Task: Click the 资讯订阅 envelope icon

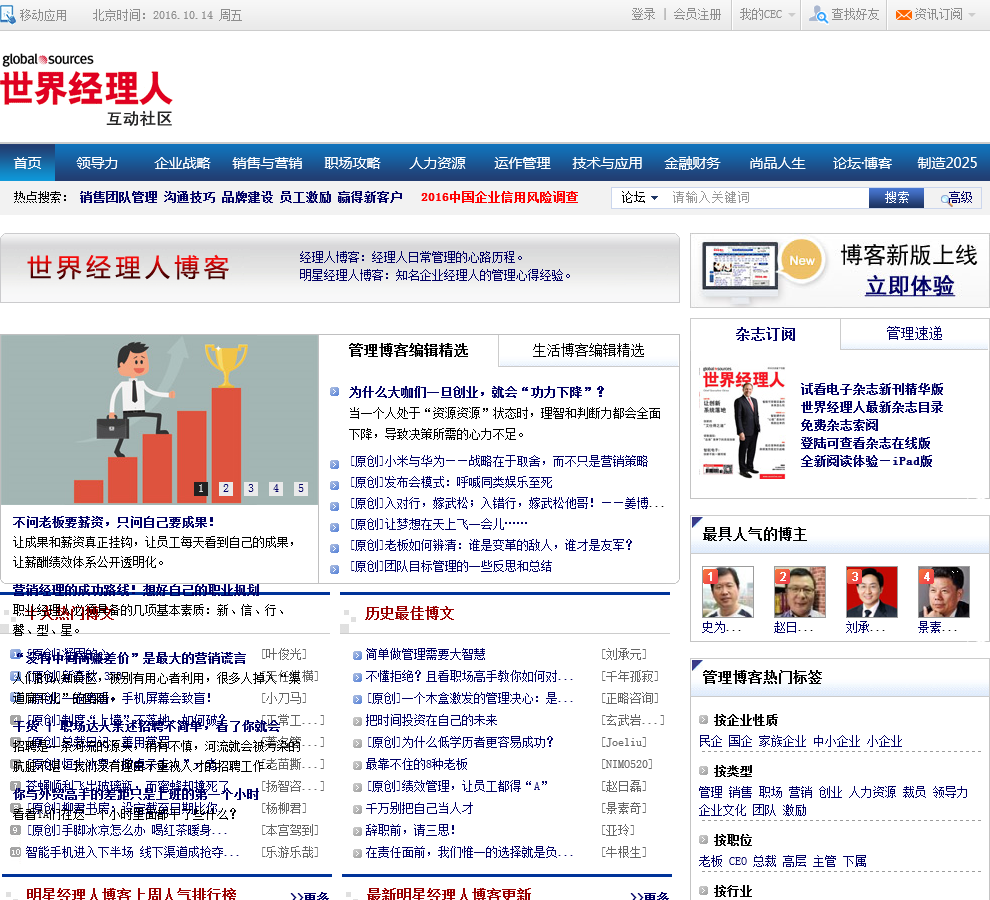Action: point(904,15)
